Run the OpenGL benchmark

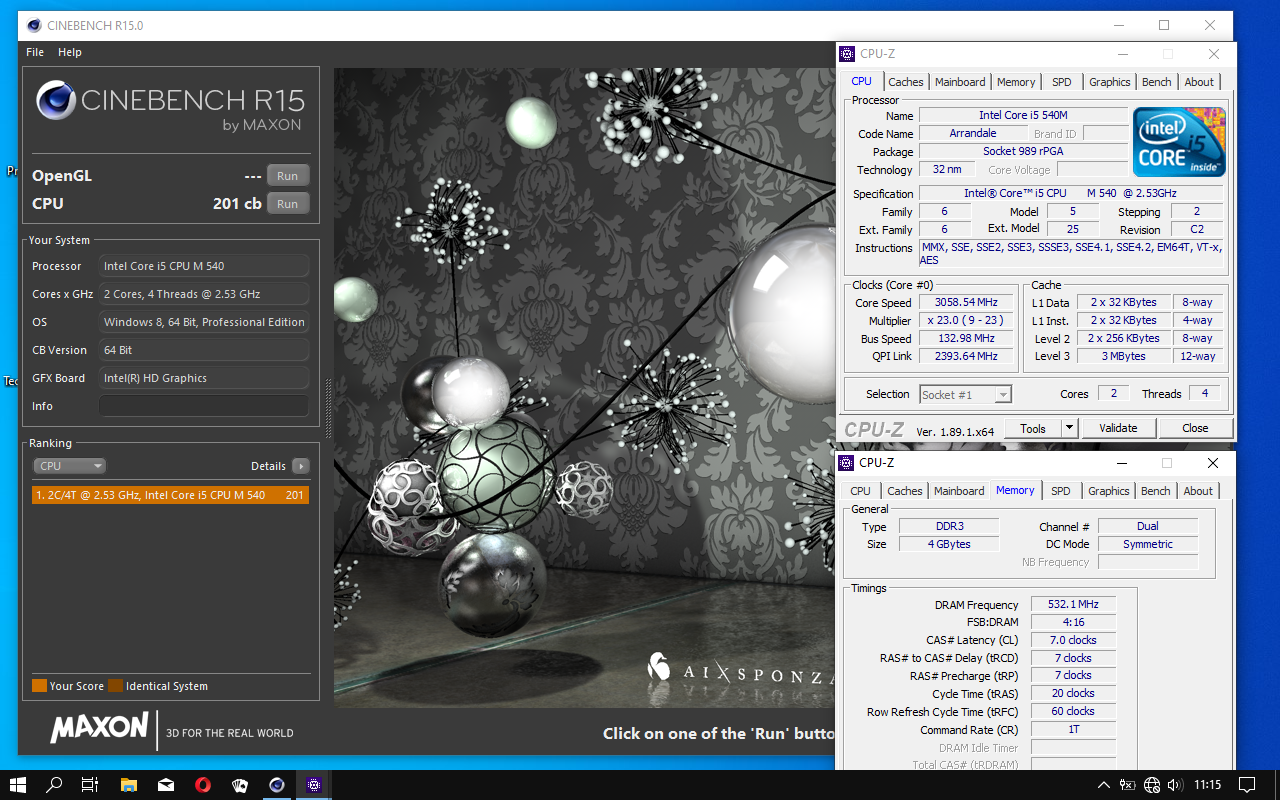287,176
